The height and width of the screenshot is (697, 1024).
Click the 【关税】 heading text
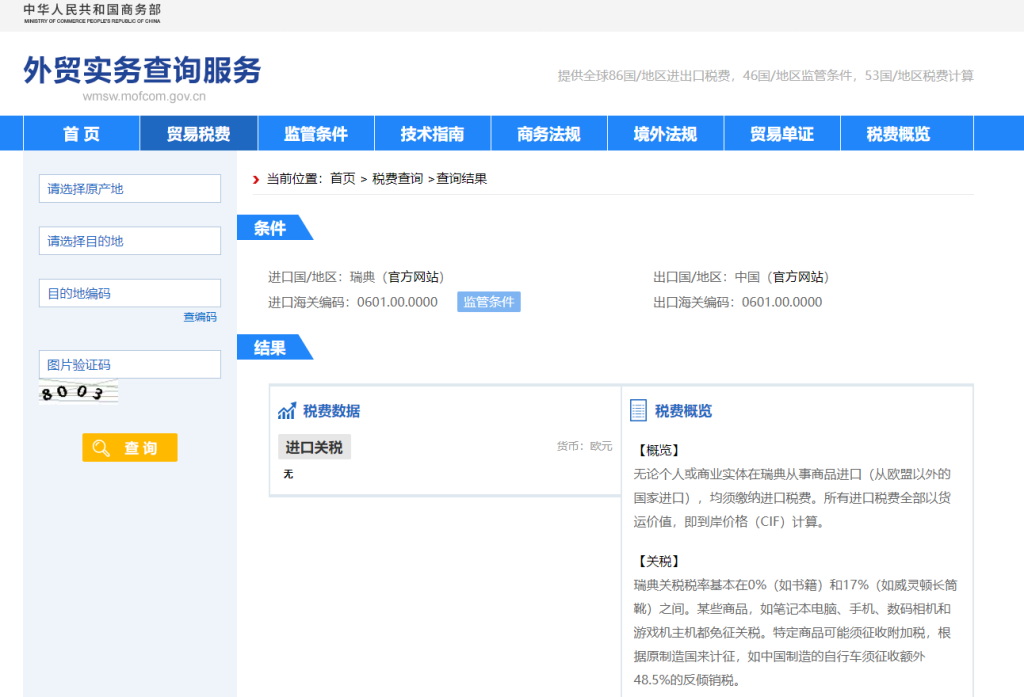[659, 561]
